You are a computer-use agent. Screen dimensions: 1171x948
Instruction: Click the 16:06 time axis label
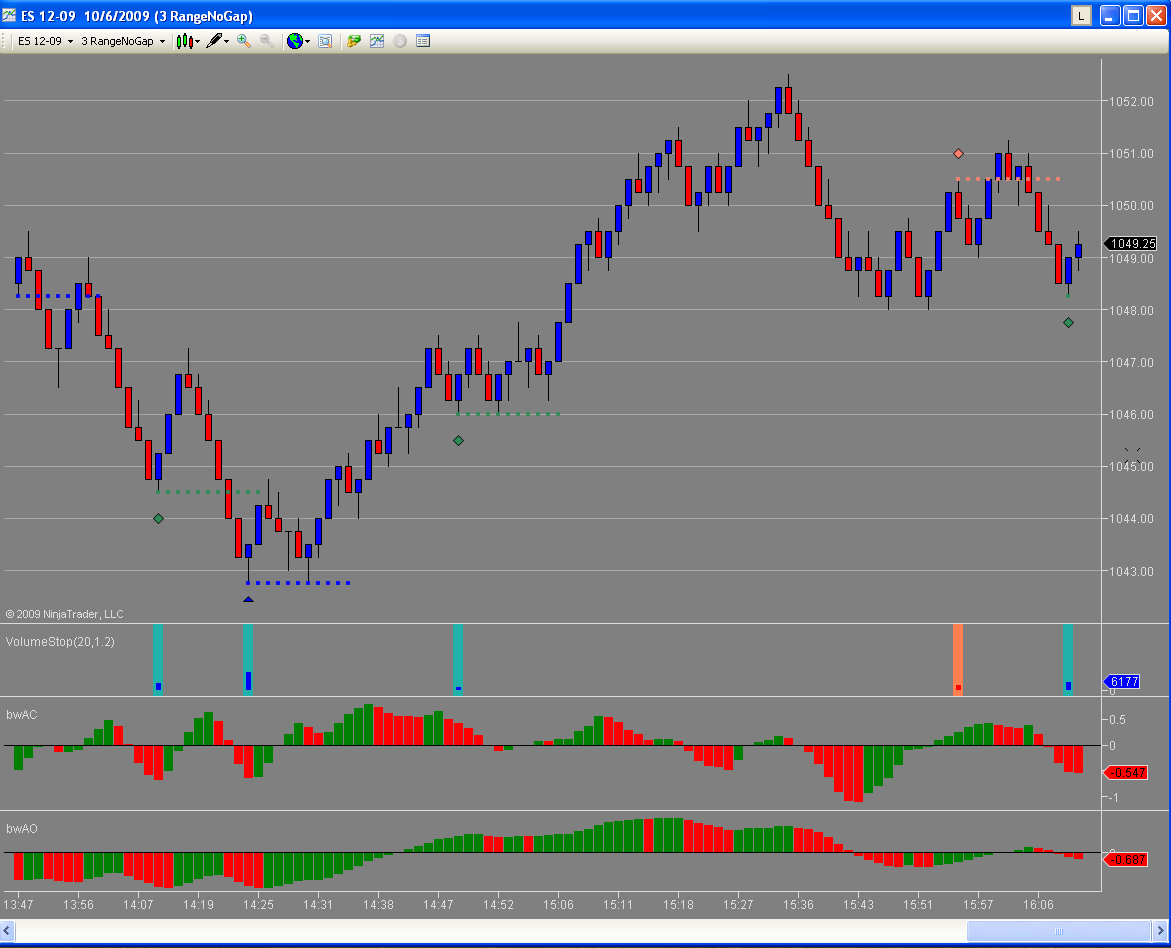click(1038, 905)
